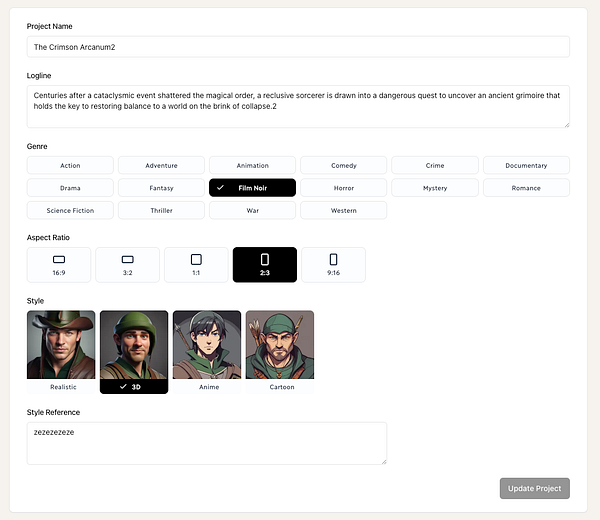Click the selected 3D style thumbnail

coord(134,352)
